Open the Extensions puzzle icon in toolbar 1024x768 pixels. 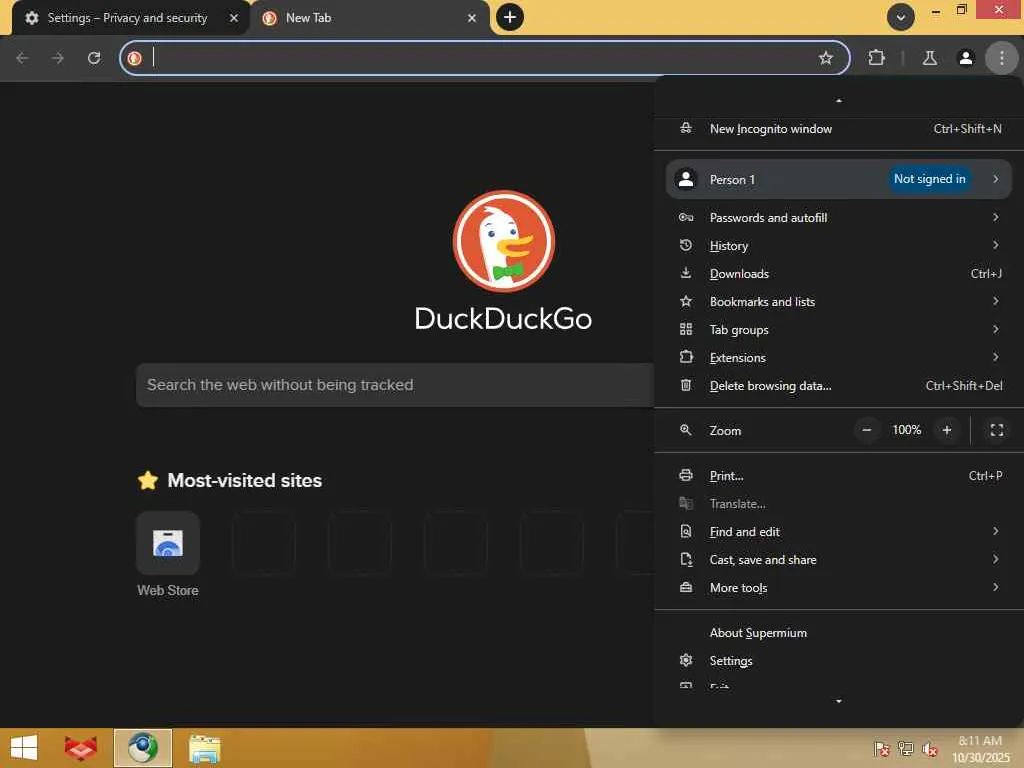click(876, 58)
